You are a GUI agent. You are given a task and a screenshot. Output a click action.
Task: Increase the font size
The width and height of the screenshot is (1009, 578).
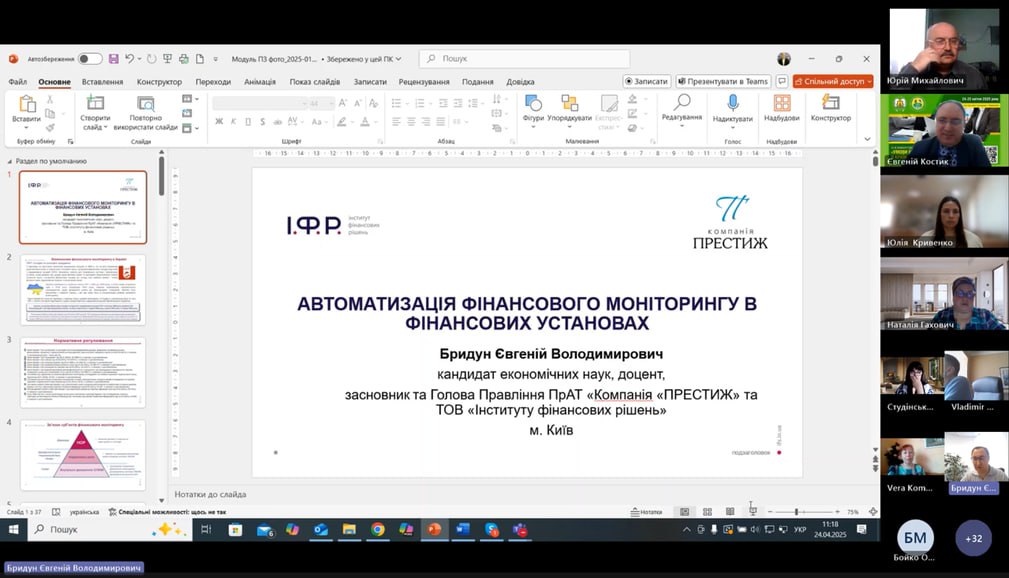click(343, 103)
